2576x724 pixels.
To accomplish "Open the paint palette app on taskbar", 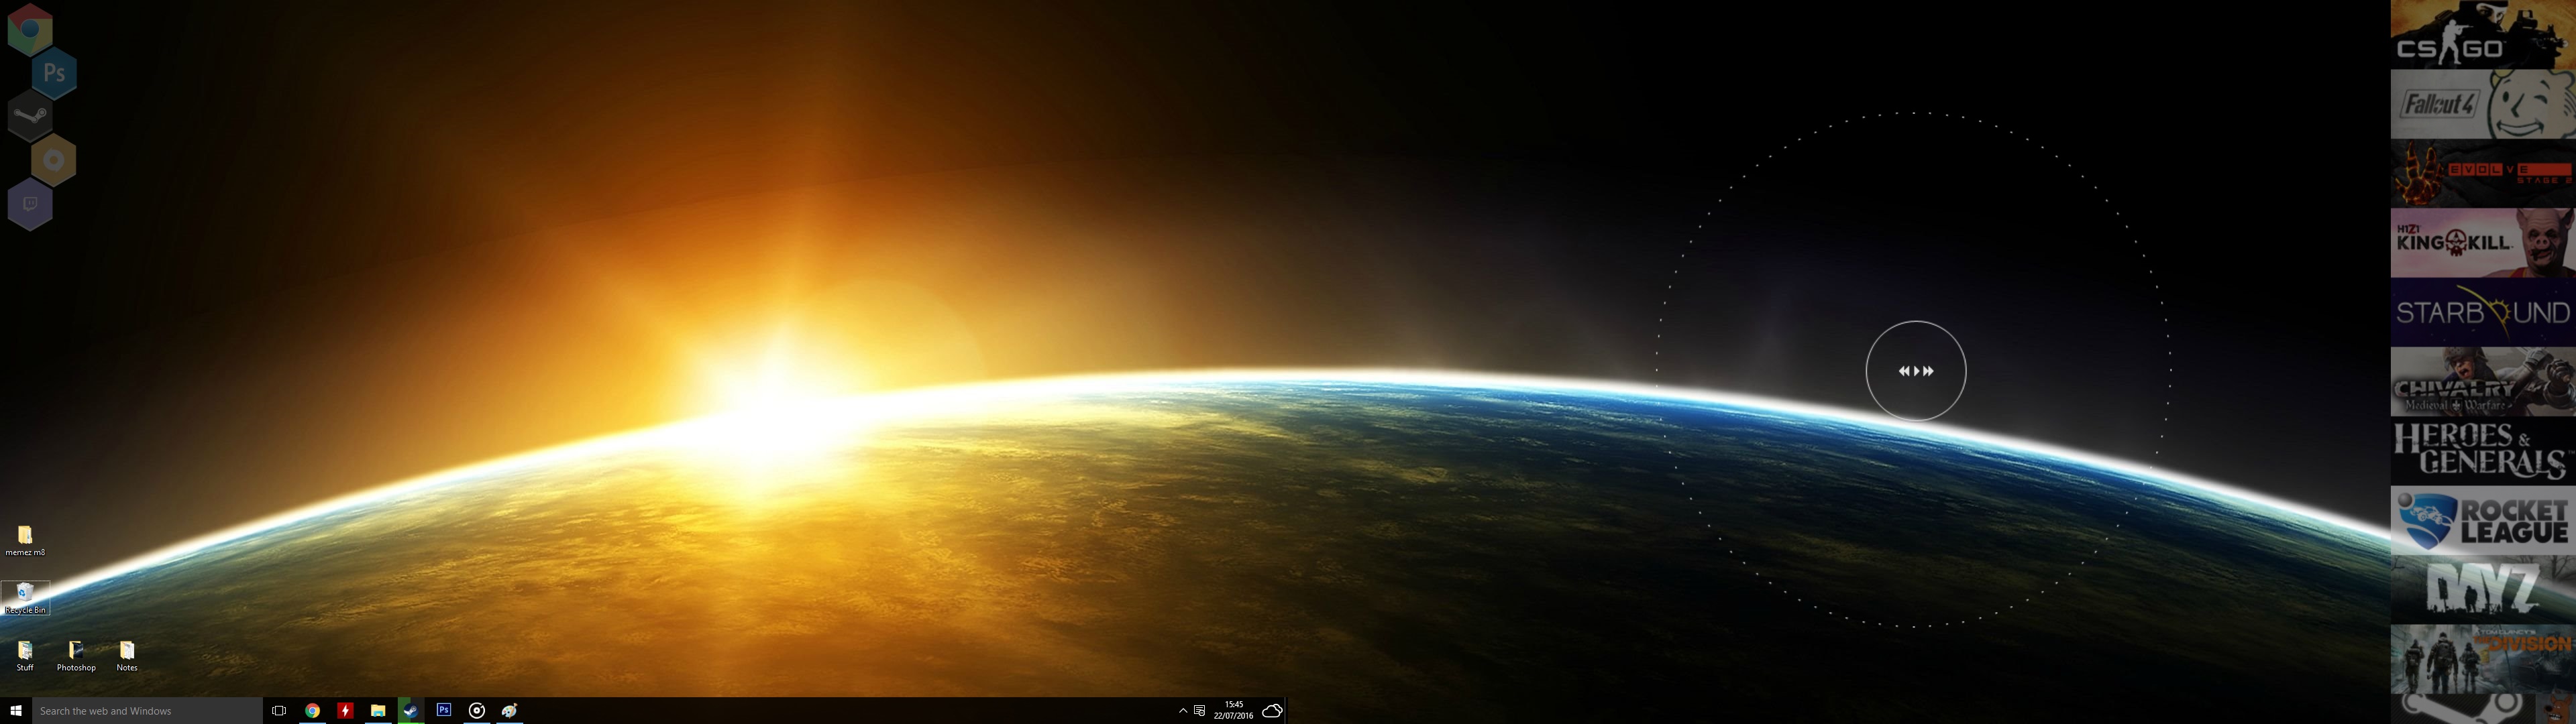I will (x=510, y=711).
